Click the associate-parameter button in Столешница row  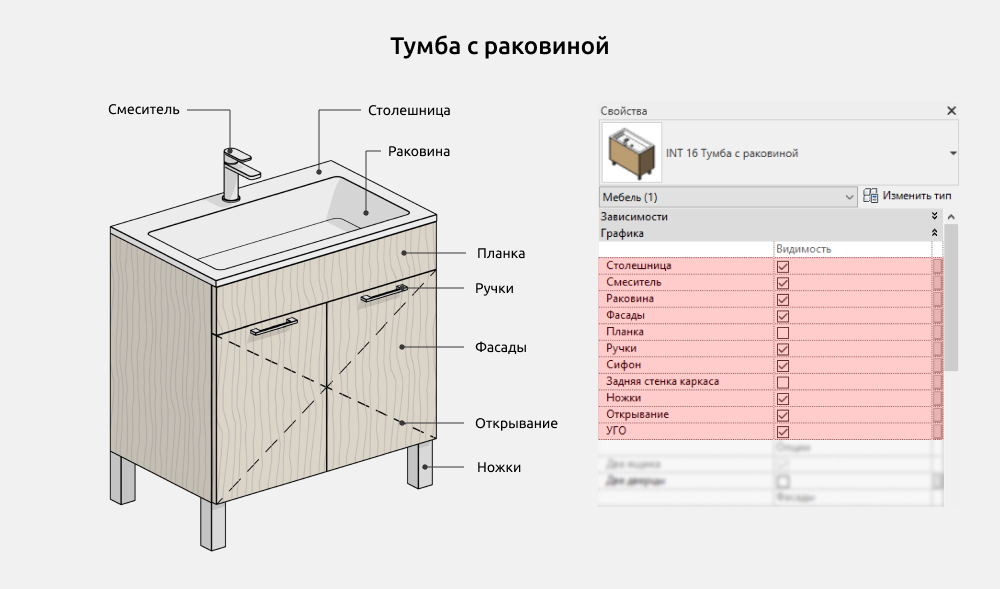coord(938,266)
